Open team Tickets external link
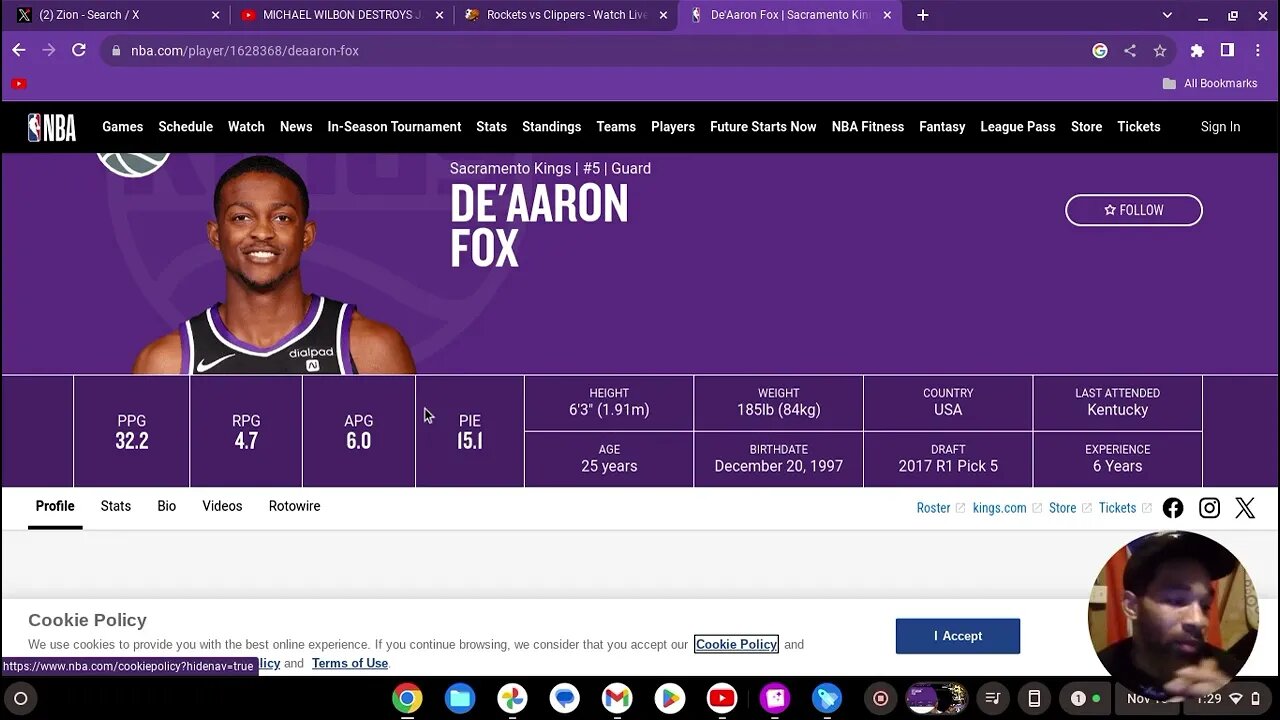 click(x=1125, y=508)
